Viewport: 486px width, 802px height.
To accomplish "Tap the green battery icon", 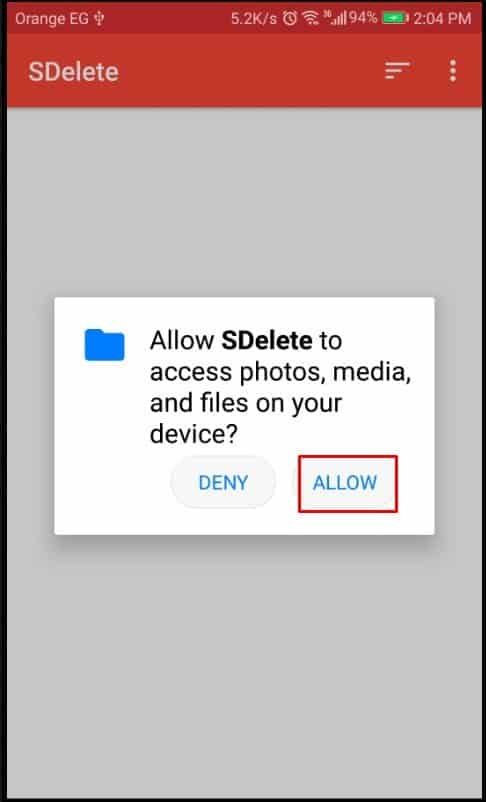I will (395, 19).
